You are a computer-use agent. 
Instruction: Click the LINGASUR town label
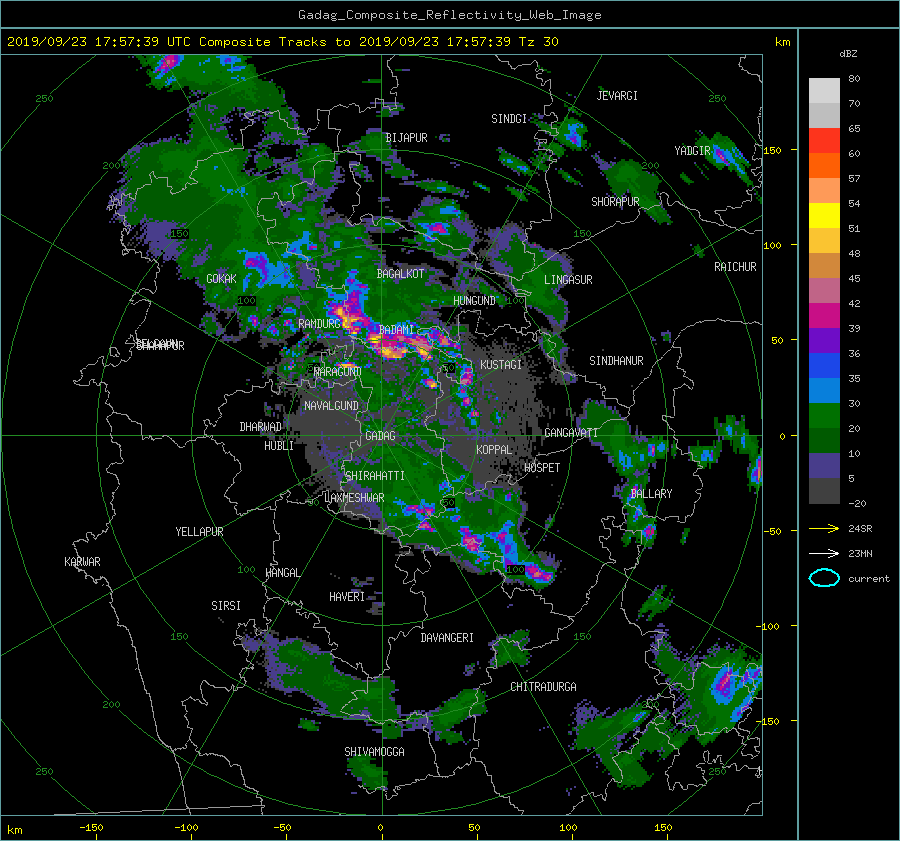pyautogui.click(x=568, y=280)
